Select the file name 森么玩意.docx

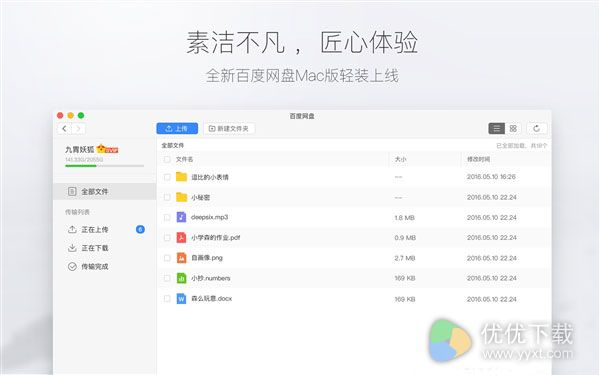pyautogui.click(x=212, y=298)
